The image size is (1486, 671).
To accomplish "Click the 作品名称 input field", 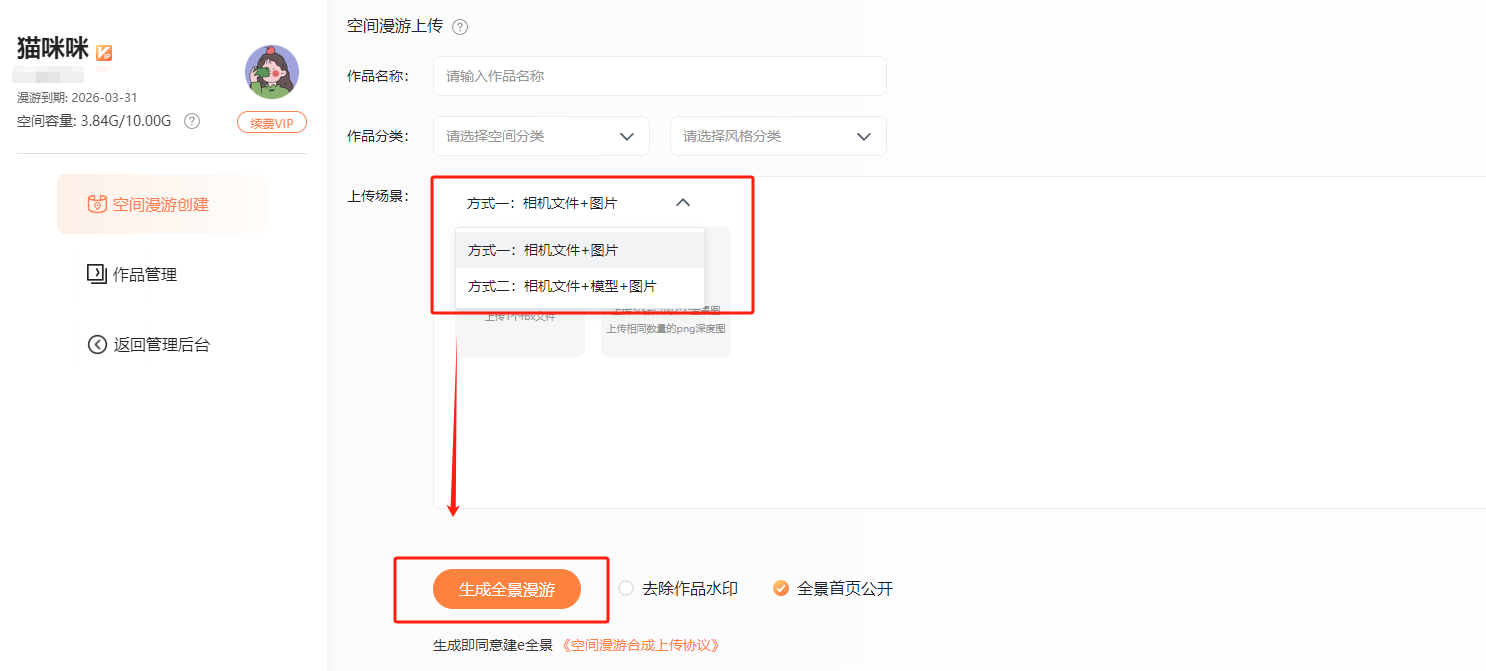I will click(659, 76).
